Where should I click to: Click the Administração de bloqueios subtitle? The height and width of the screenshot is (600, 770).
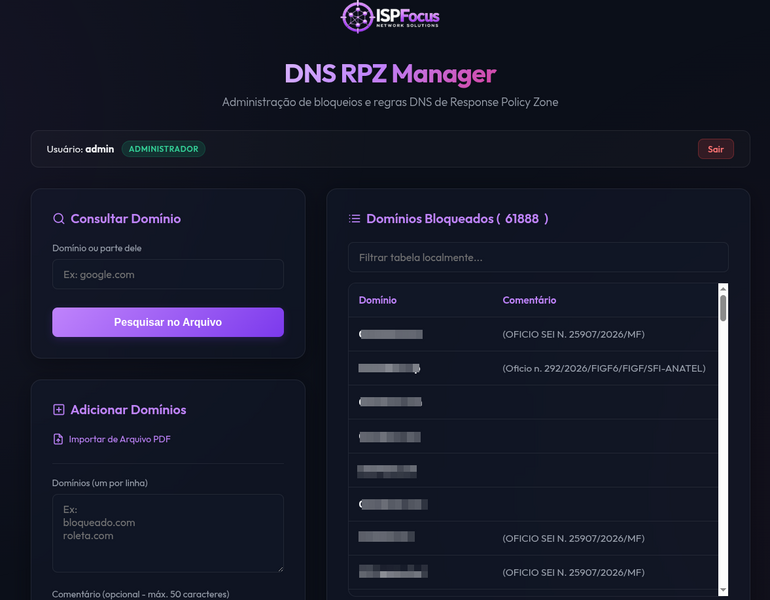pyautogui.click(x=390, y=102)
